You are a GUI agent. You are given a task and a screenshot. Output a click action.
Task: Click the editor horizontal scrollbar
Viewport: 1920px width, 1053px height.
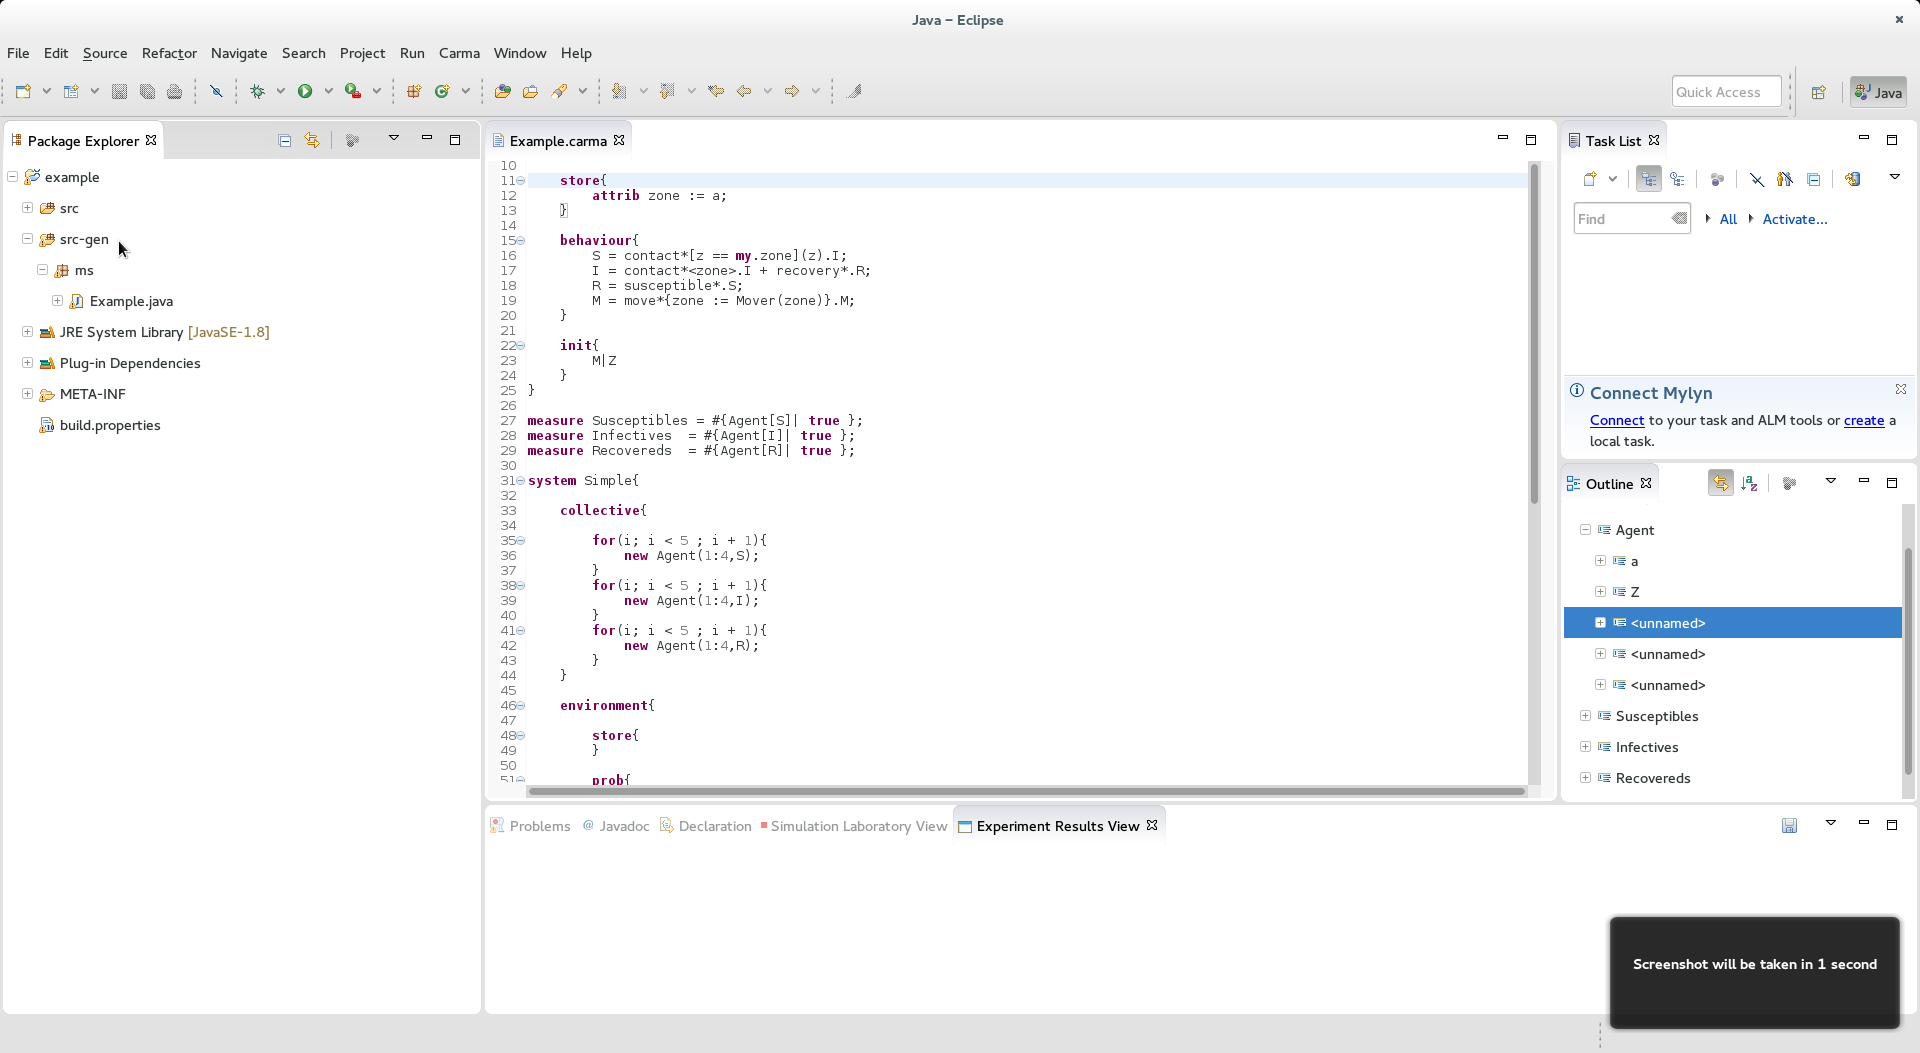[x=1026, y=791]
